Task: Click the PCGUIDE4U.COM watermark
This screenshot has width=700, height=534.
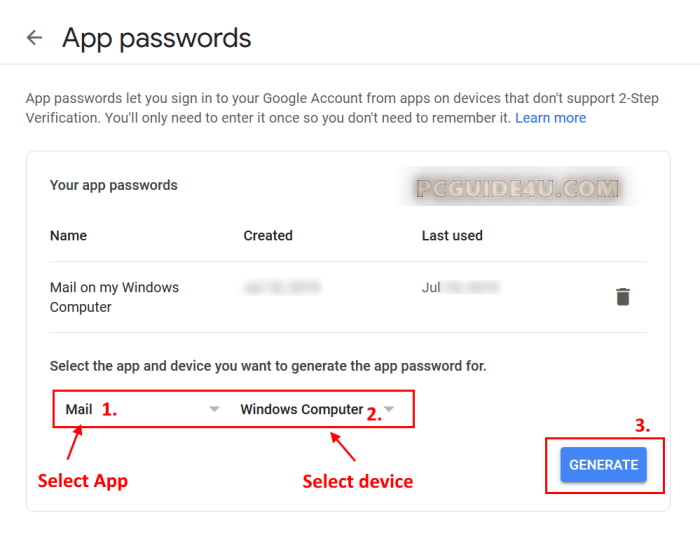Action: tap(517, 188)
